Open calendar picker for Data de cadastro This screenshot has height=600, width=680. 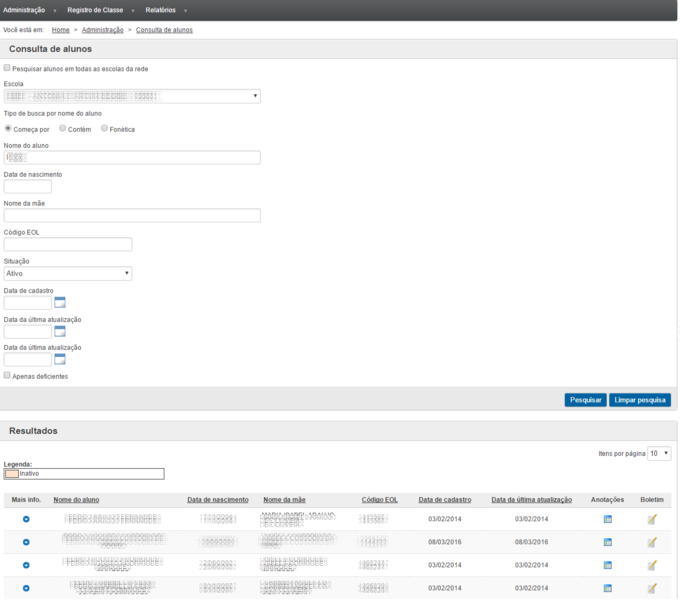[60, 302]
